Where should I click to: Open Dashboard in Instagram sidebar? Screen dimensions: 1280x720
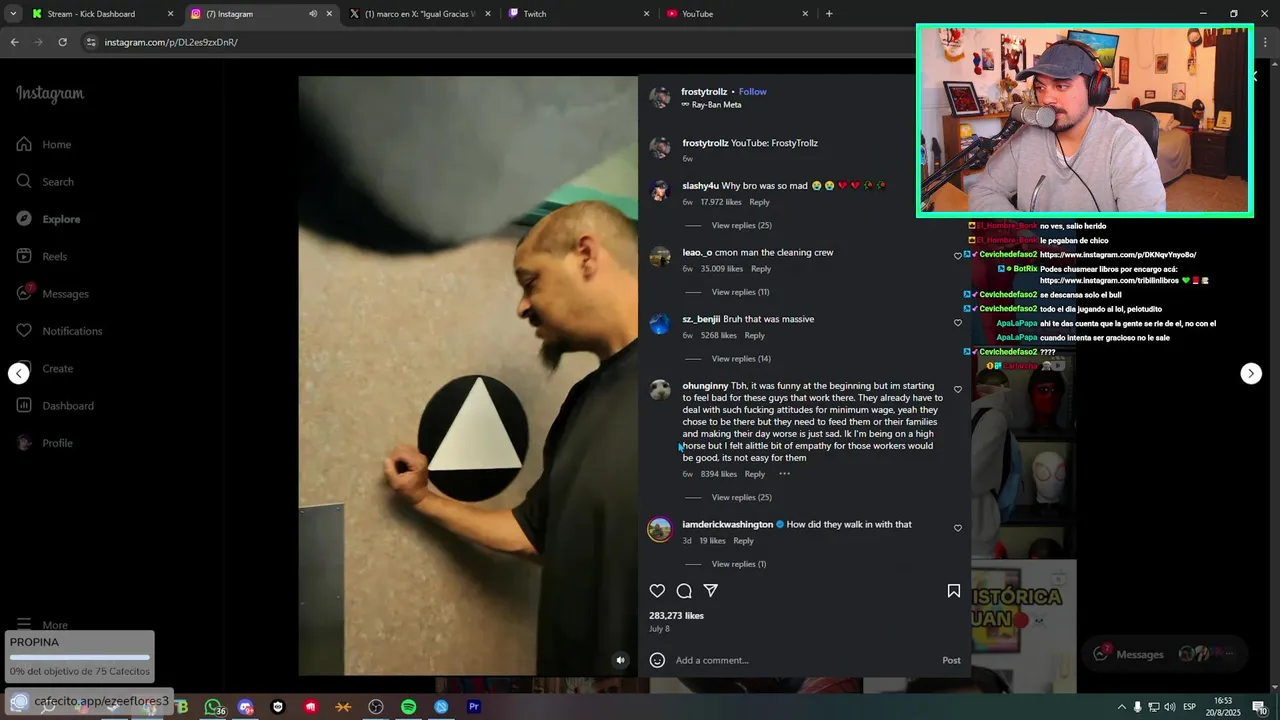pyautogui.click(x=55, y=405)
